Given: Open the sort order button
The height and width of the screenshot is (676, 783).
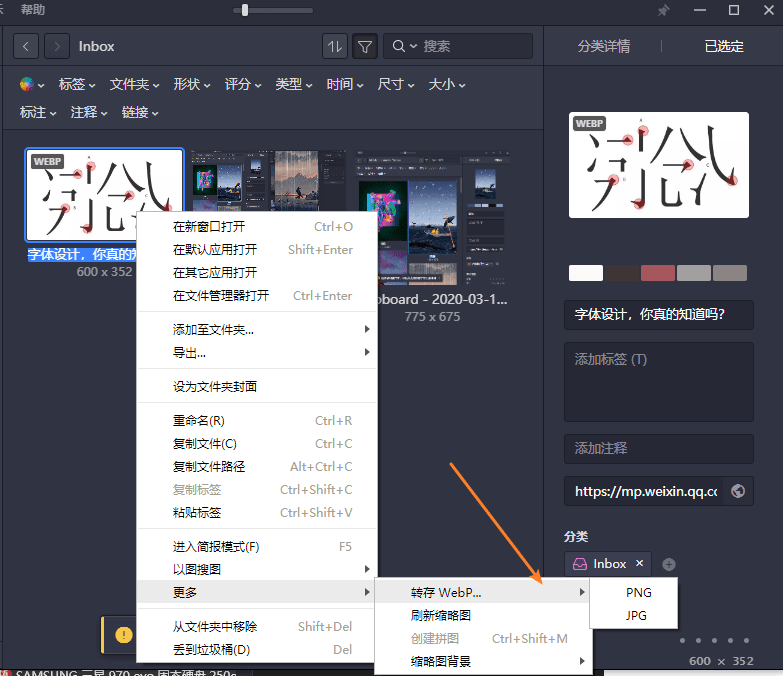Looking at the screenshot, I should (x=335, y=46).
